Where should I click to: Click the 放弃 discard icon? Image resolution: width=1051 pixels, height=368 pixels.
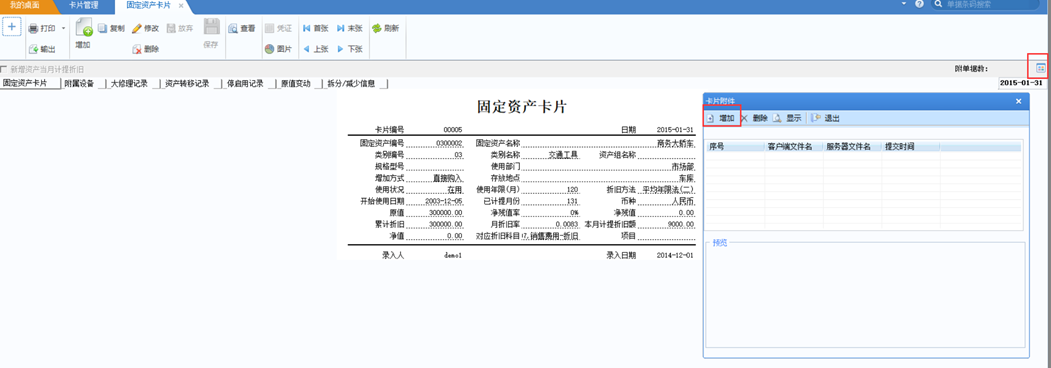click(171, 29)
